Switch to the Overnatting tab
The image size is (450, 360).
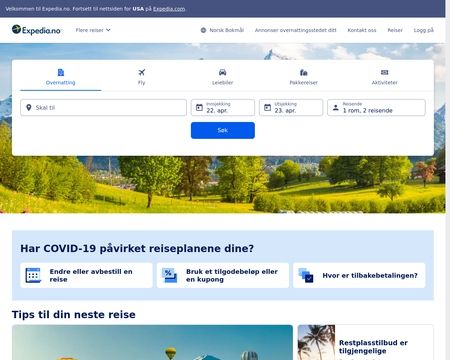point(61,77)
